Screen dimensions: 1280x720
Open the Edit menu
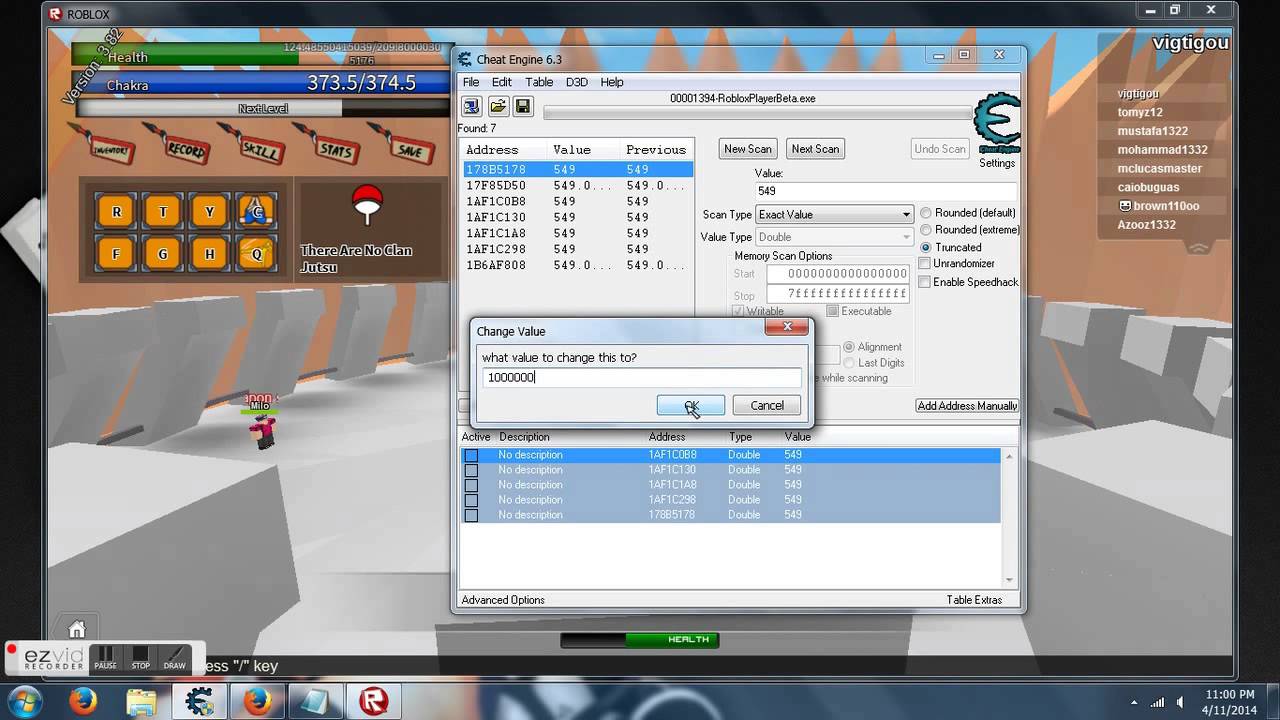point(502,82)
